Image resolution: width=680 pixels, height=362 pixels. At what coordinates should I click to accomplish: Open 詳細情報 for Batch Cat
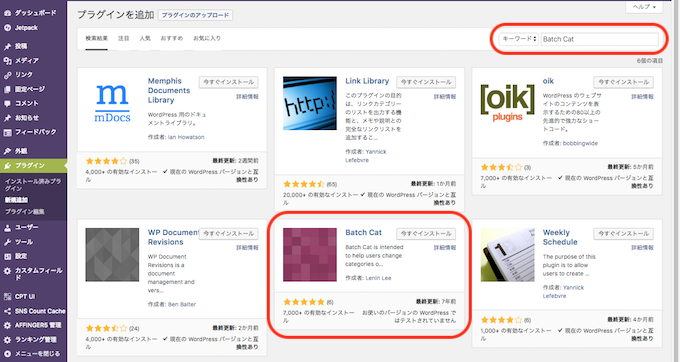445,248
